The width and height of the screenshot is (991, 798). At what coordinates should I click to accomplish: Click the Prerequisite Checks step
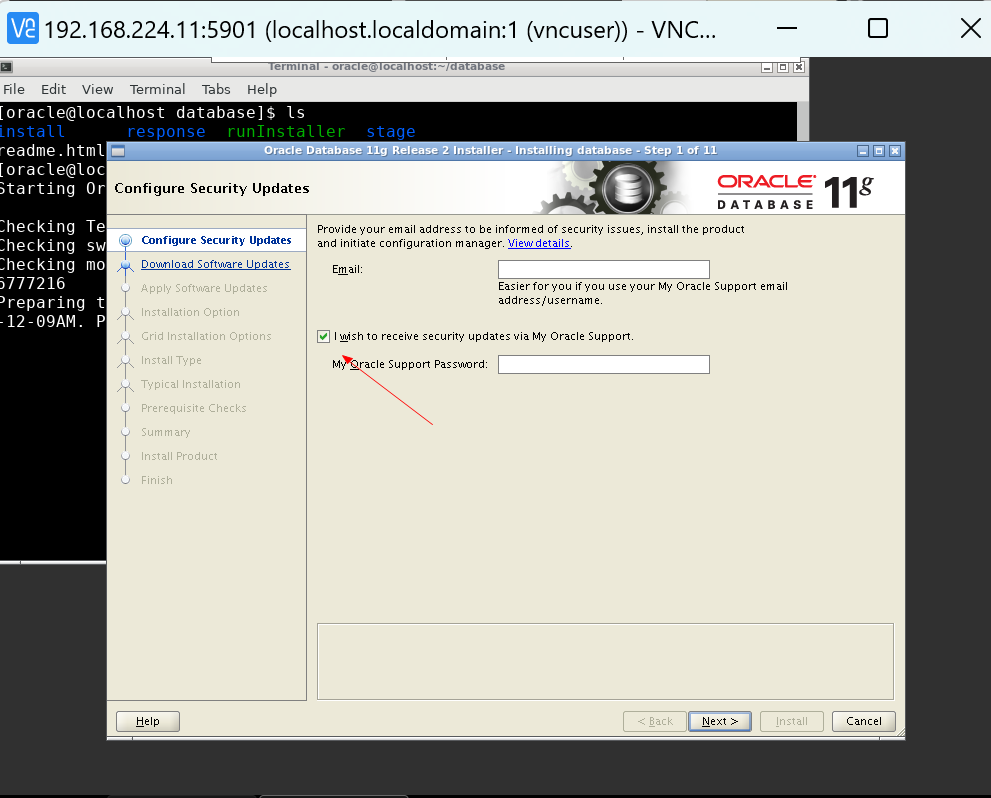pyautogui.click(x=193, y=408)
